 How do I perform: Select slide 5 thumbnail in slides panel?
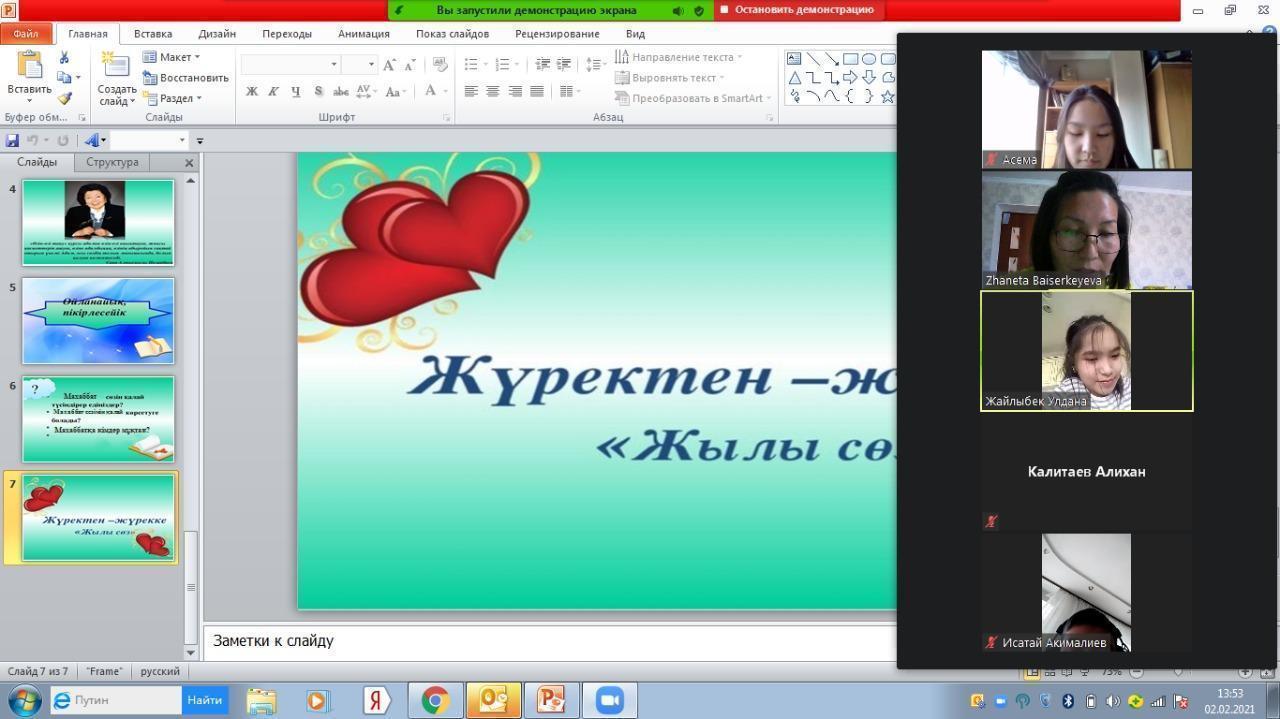(x=98, y=321)
